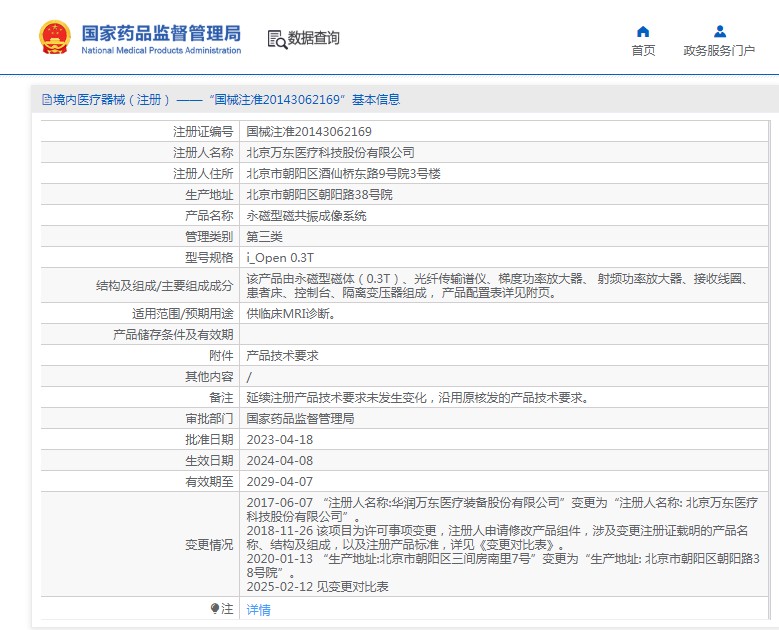
Task: Click the 型号规格 row label
Action: point(209,257)
